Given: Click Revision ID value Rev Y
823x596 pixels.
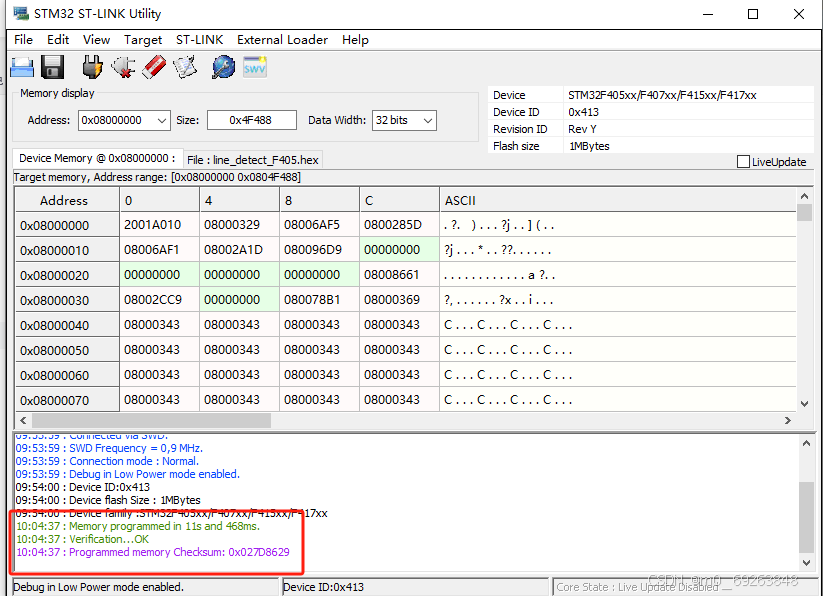Looking at the screenshot, I should pos(582,129).
